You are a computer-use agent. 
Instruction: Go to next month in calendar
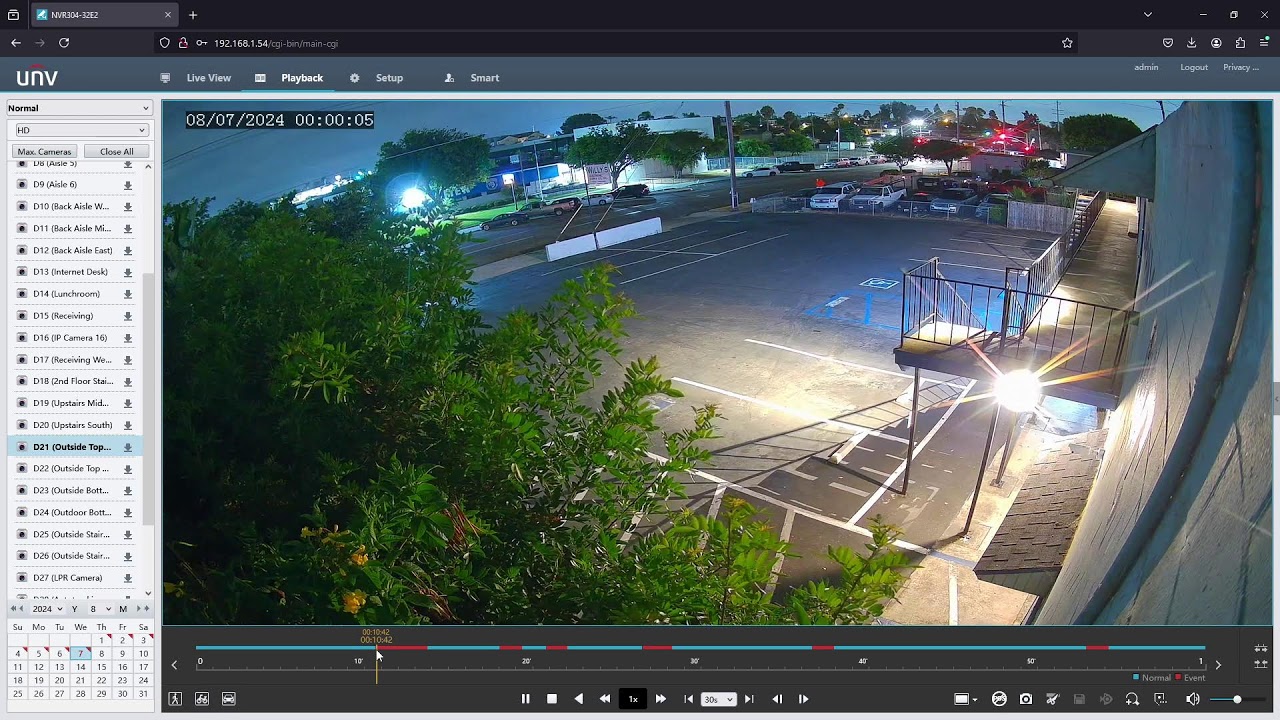(138, 609)
